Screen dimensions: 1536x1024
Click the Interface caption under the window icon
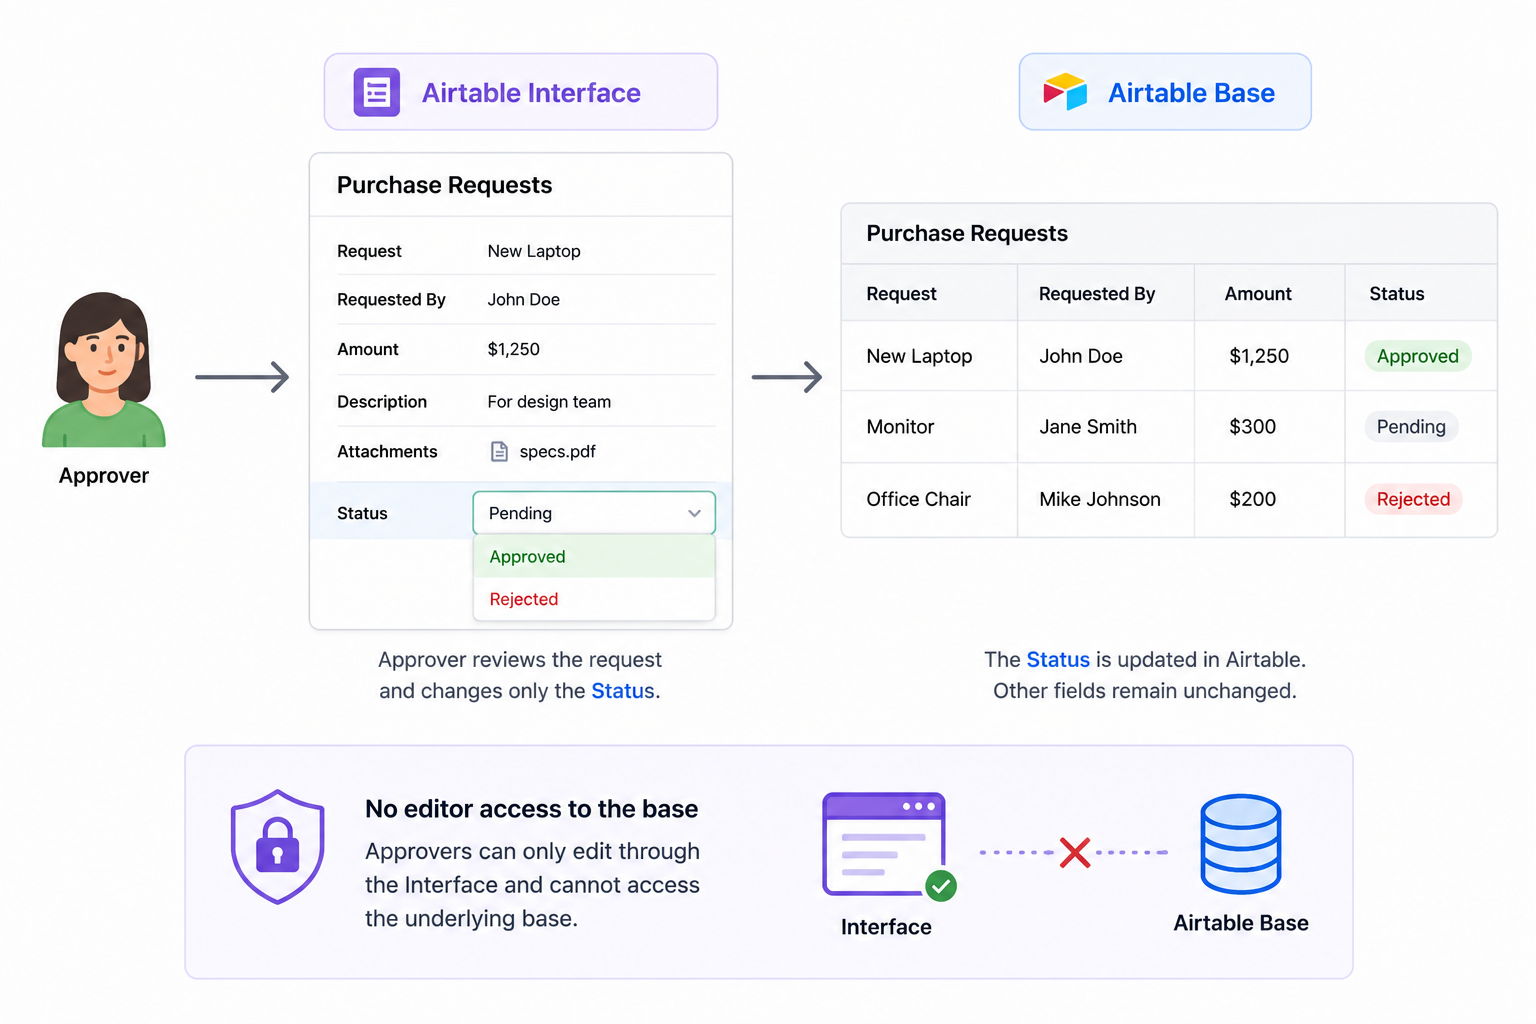tap(886, 927)
